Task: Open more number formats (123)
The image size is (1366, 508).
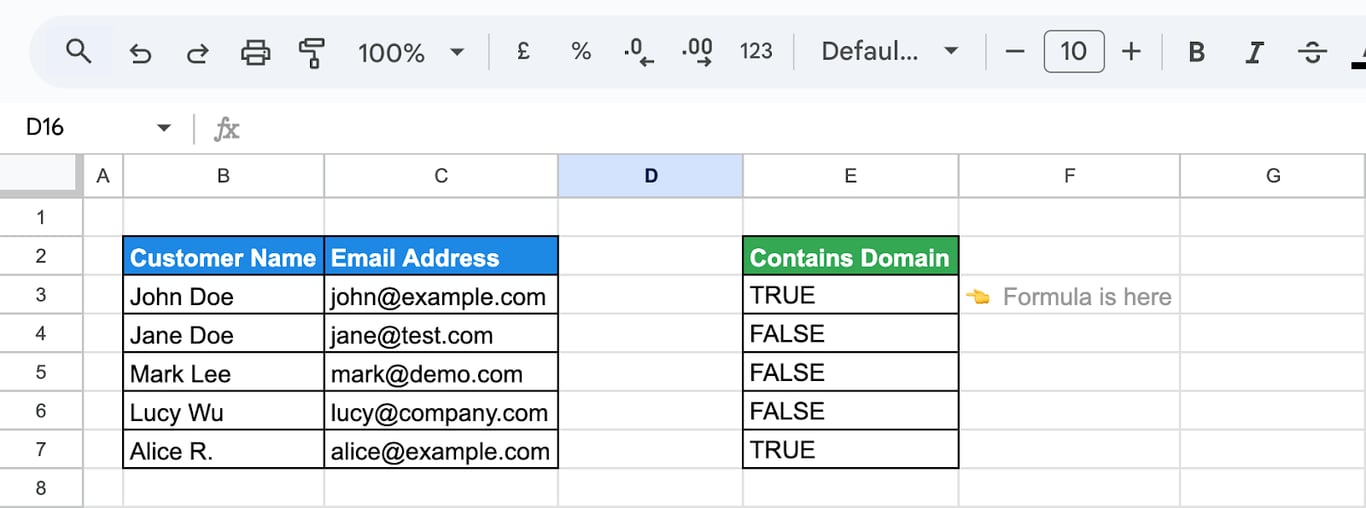Action: coord(756,52)
